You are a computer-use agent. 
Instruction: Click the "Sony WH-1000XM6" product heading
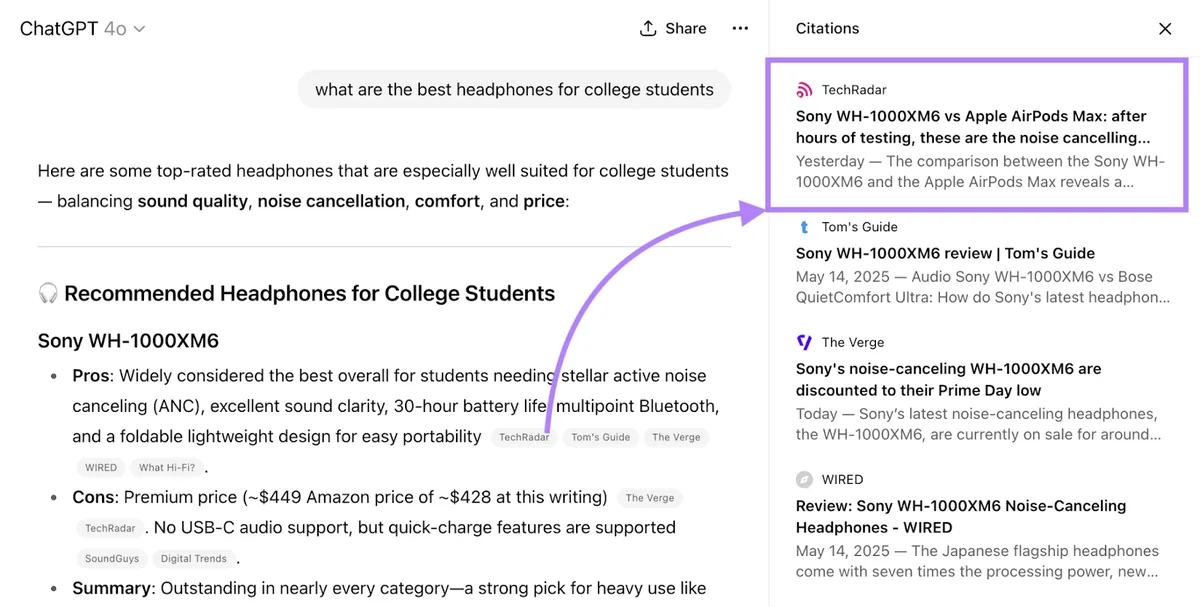tap(128, 341)
